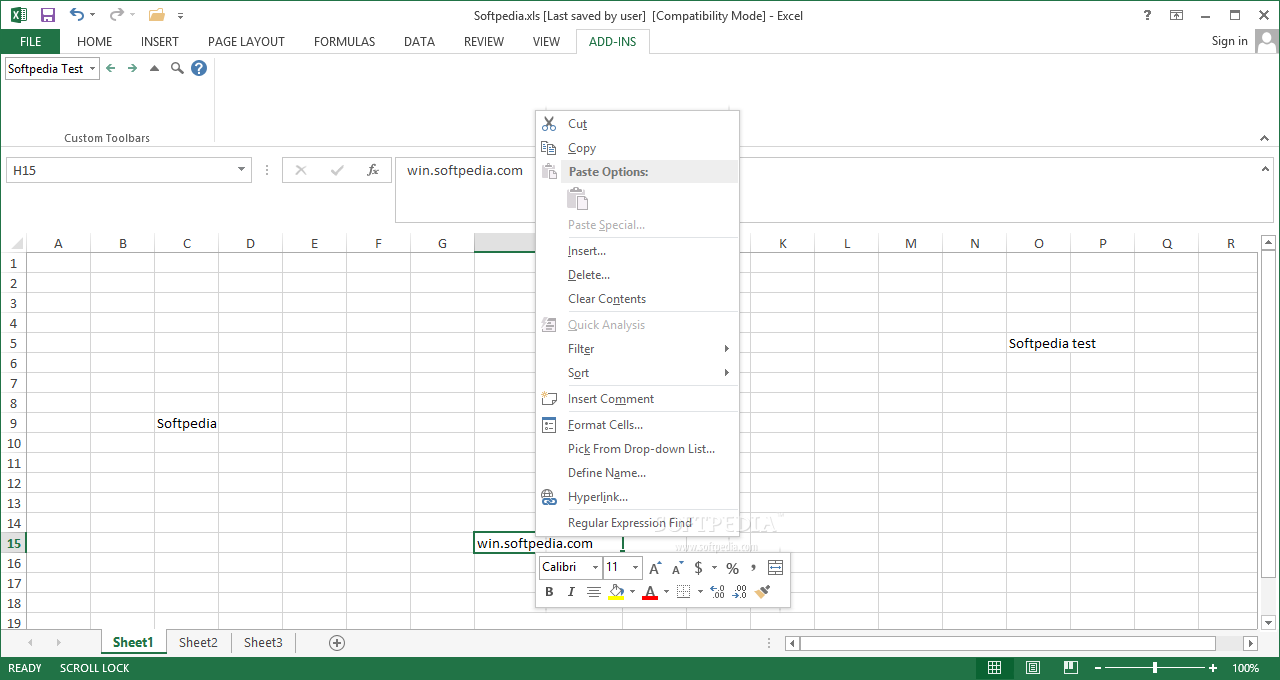The image size is (1280, 680).
Task: Choose Copy from context menu
Action: [x=638, y=148]
